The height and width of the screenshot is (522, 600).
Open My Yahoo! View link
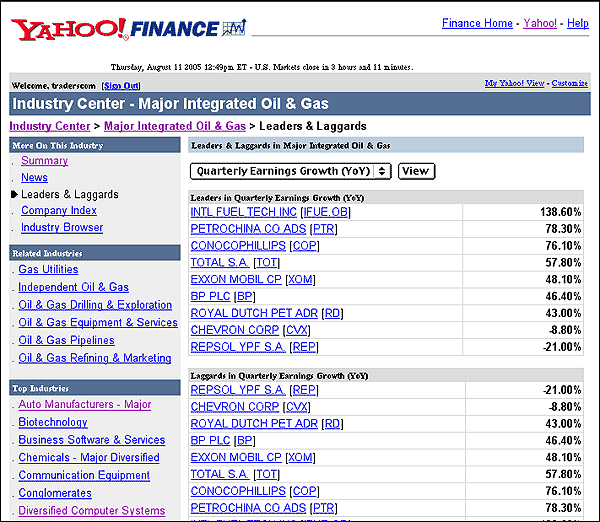click(514, 83)
